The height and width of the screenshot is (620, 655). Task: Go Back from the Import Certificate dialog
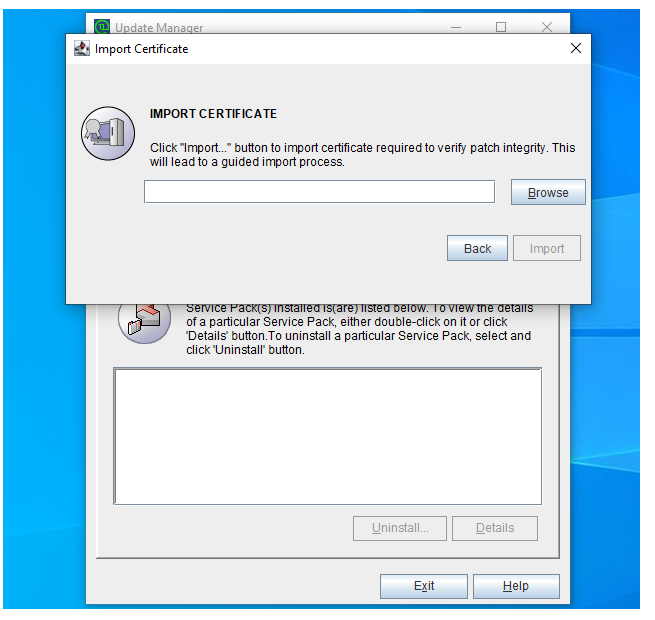coord(477,249)
